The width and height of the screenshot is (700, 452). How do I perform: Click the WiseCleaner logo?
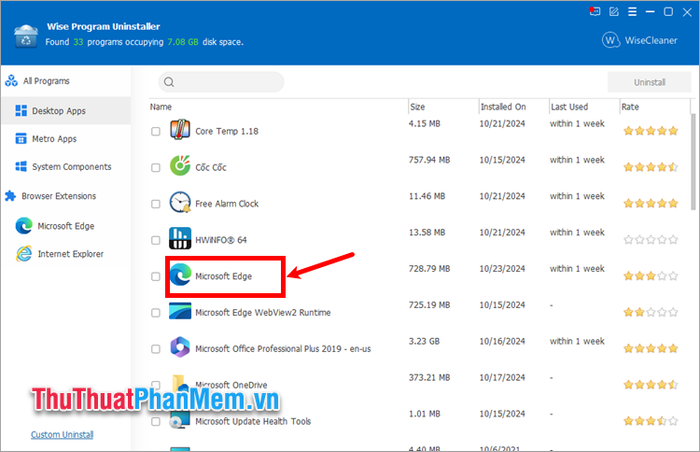[x=639, y=40]
